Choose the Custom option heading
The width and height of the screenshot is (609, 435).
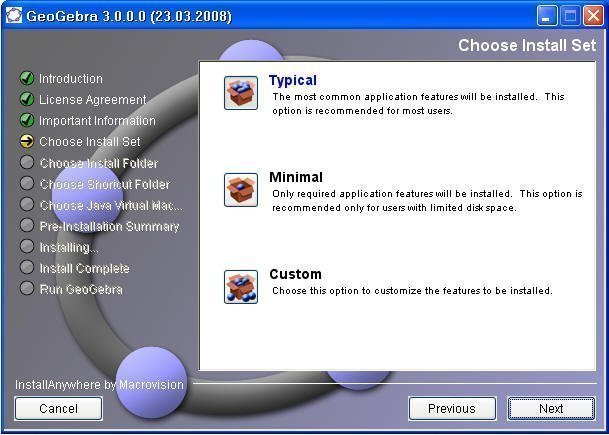(296, 274)
